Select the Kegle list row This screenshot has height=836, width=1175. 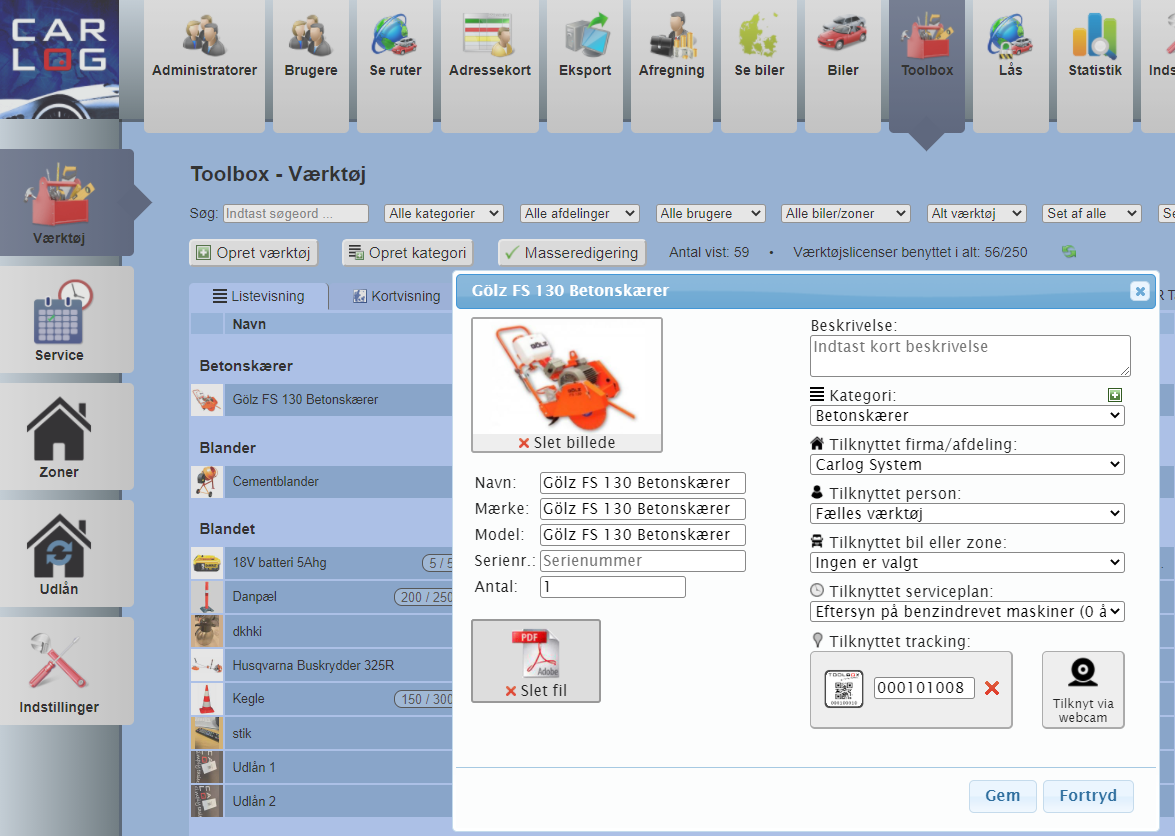click(322, 699)
